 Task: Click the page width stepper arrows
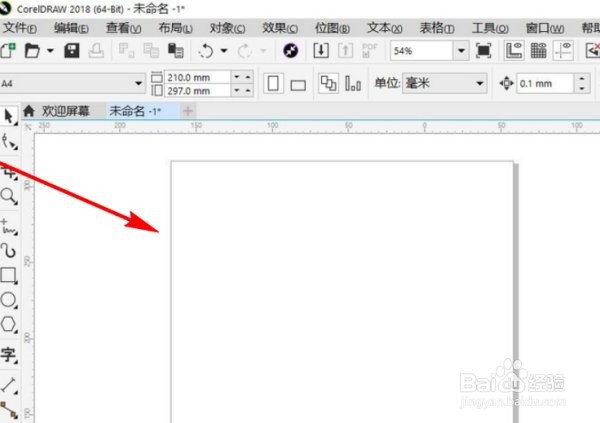coord(242,77)
